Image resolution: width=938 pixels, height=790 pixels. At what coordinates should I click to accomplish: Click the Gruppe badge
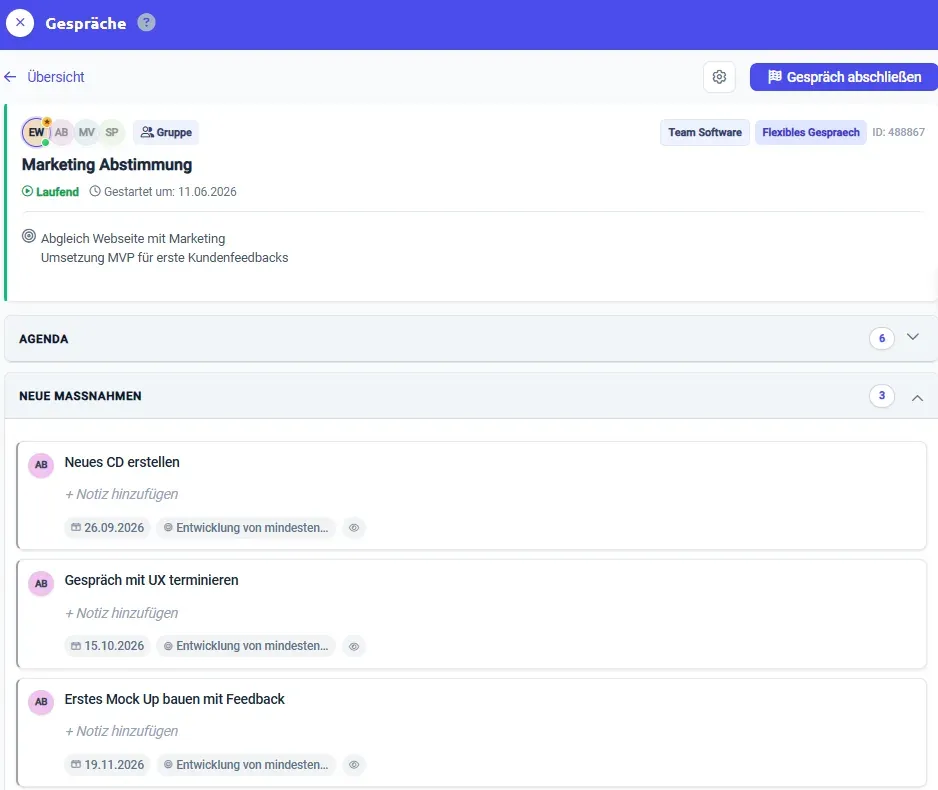pyautogui.click(x=166, y=132)
